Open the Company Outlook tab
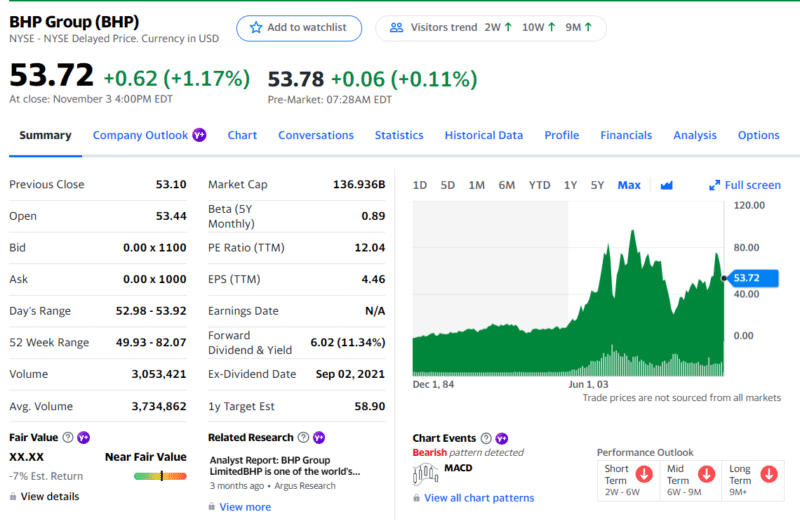 click(140, 135)
